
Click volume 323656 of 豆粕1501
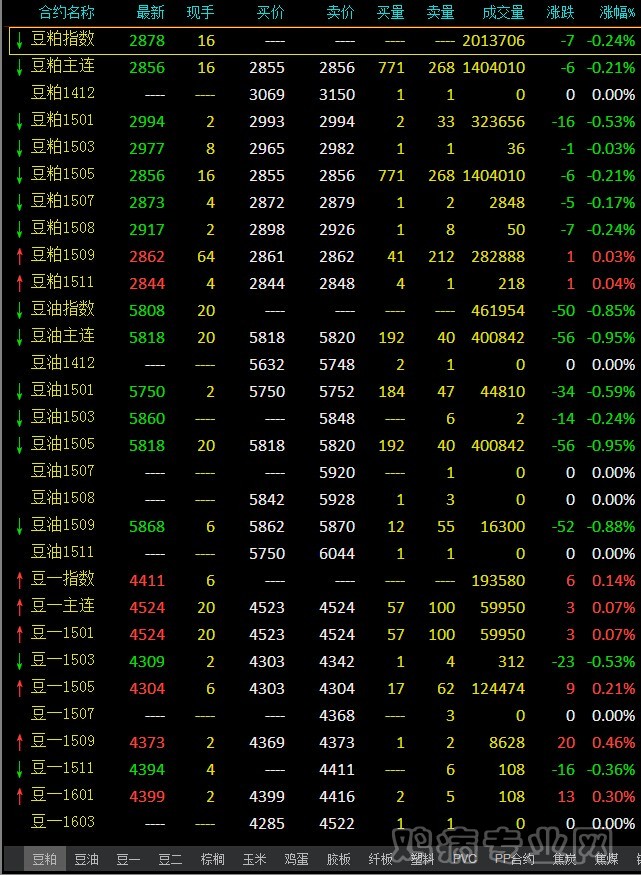pyautogui.click(x=498, y=122)
